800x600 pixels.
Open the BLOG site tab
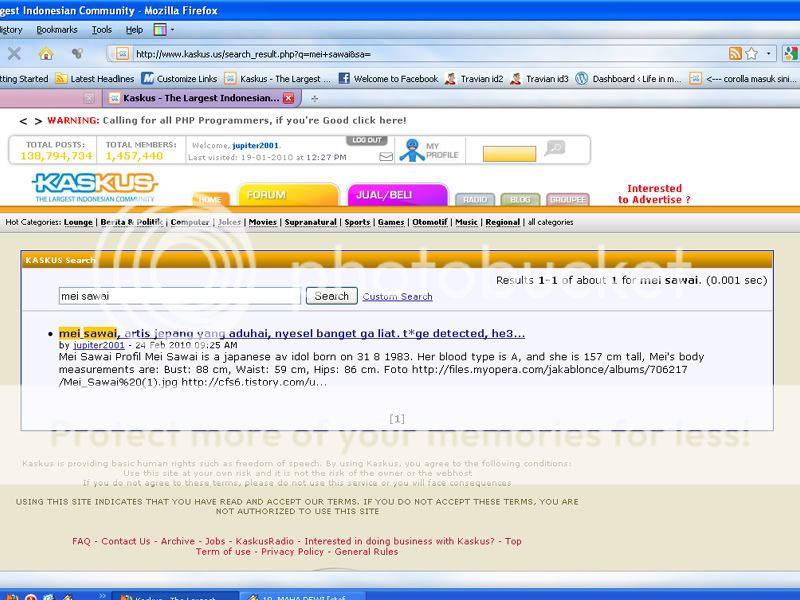520,199
